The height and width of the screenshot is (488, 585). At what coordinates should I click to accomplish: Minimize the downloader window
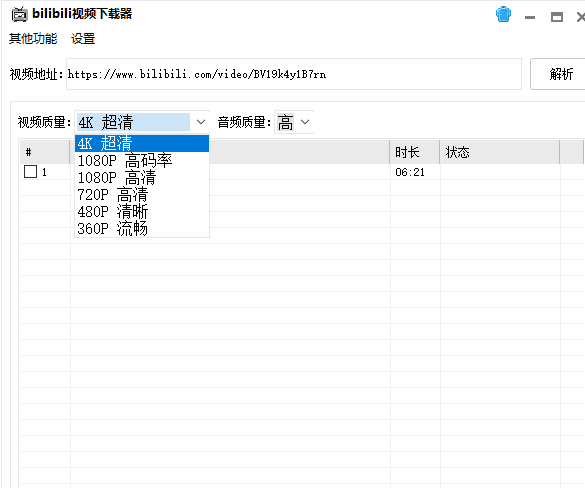point(530,17)
